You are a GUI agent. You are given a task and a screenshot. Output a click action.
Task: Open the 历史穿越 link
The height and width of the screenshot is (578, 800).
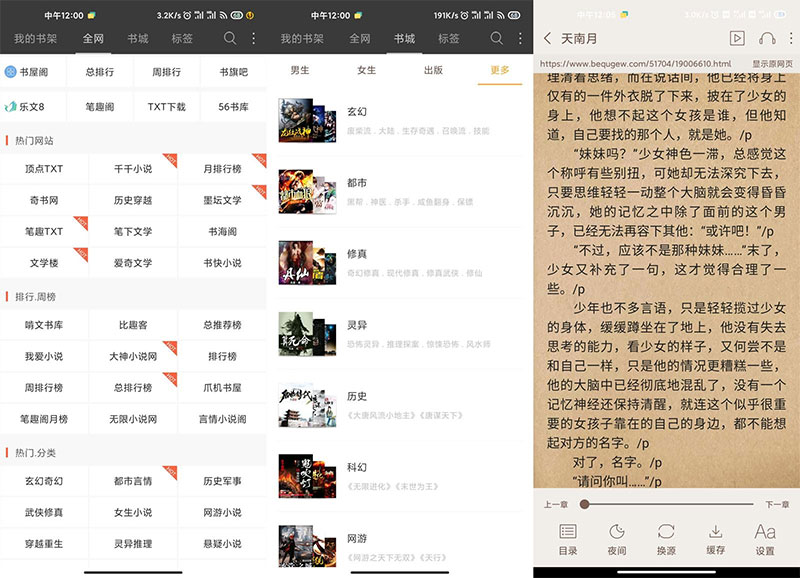133,200
